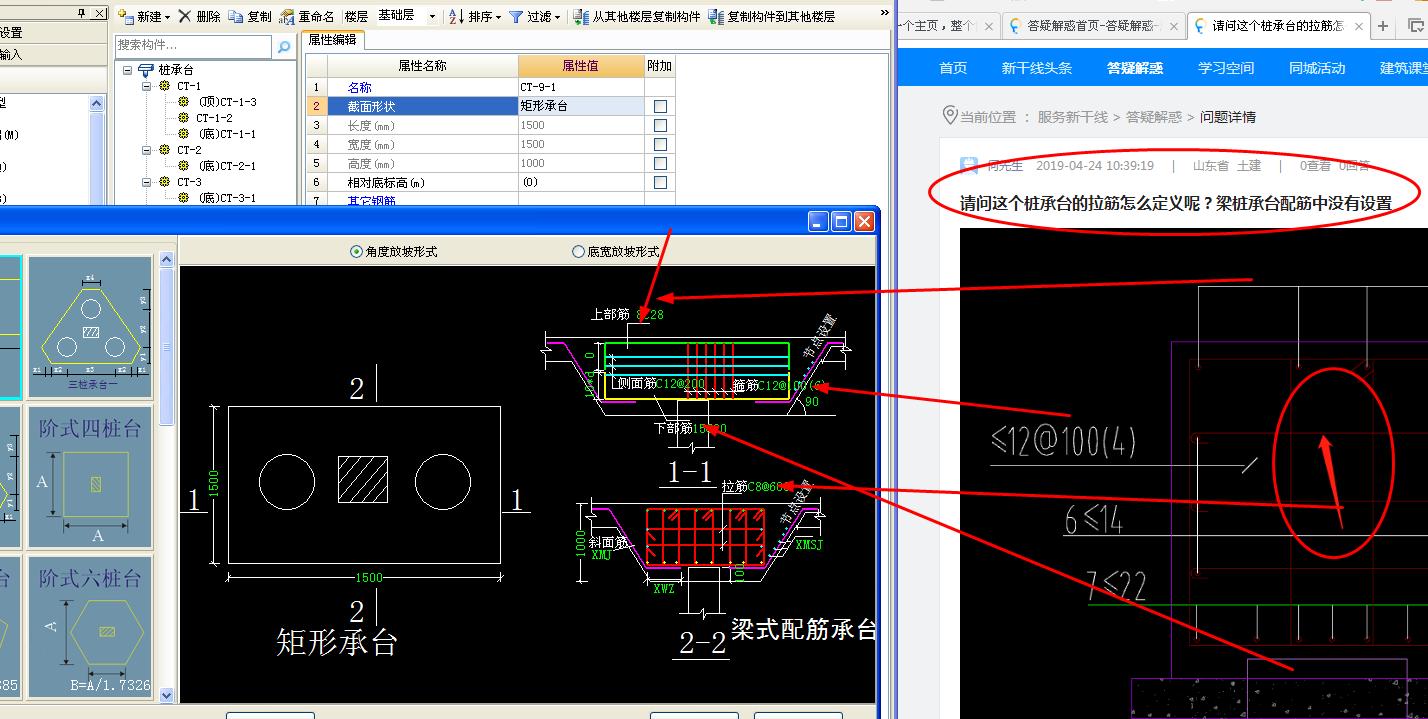The height and width of the screenshot is (719, 1428).
Task: Tick 附加 checkbox for 长度(mm) row
Action: coord(660,125)
